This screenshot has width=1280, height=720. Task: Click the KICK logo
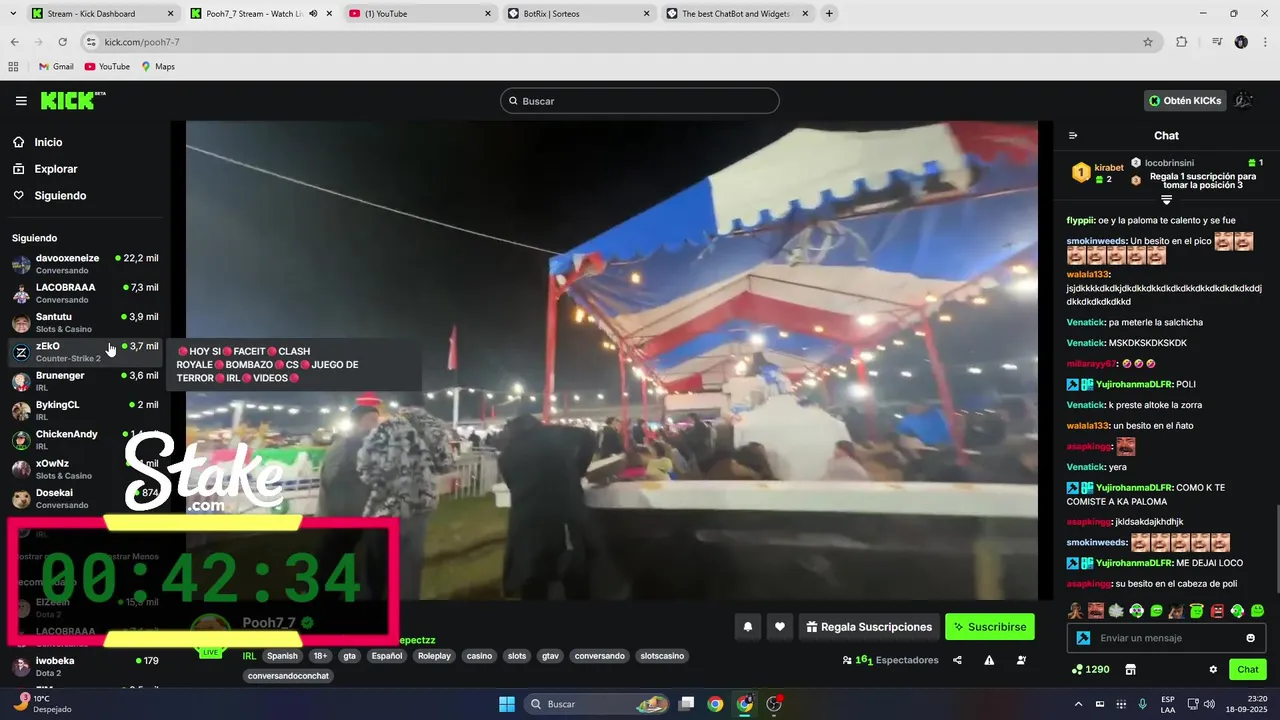[x=72, y=100]
